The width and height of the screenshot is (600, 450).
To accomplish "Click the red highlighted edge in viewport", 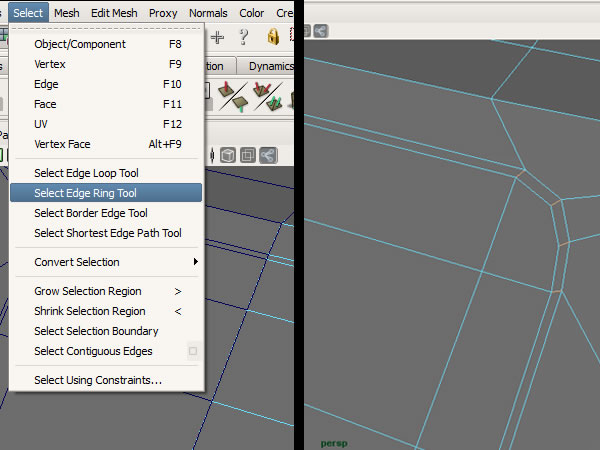I will coord(557,204).
